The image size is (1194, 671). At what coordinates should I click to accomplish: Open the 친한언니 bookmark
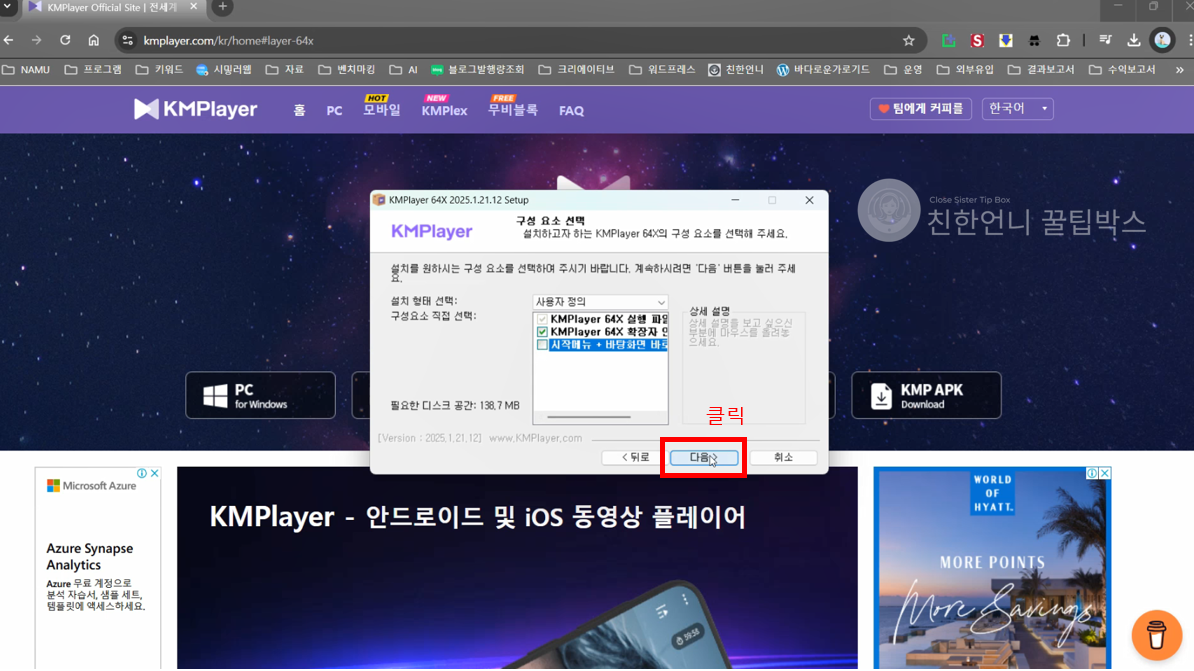click(736, 69)
